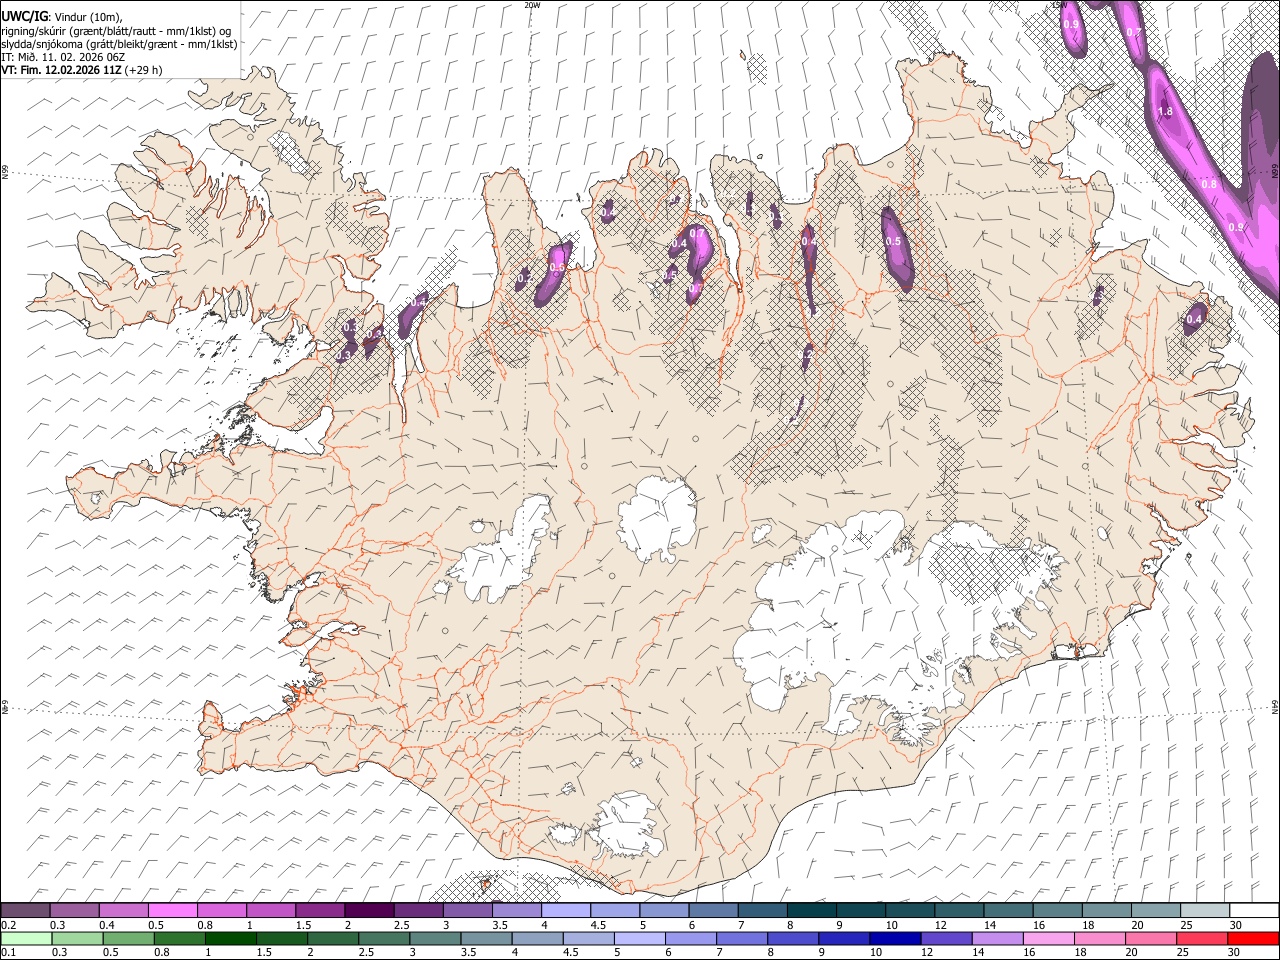Select the dark mauve 0.2–0.3 upper legend swatch
The height and width of the screenshot is (960, 1280).
pos(25,910)
